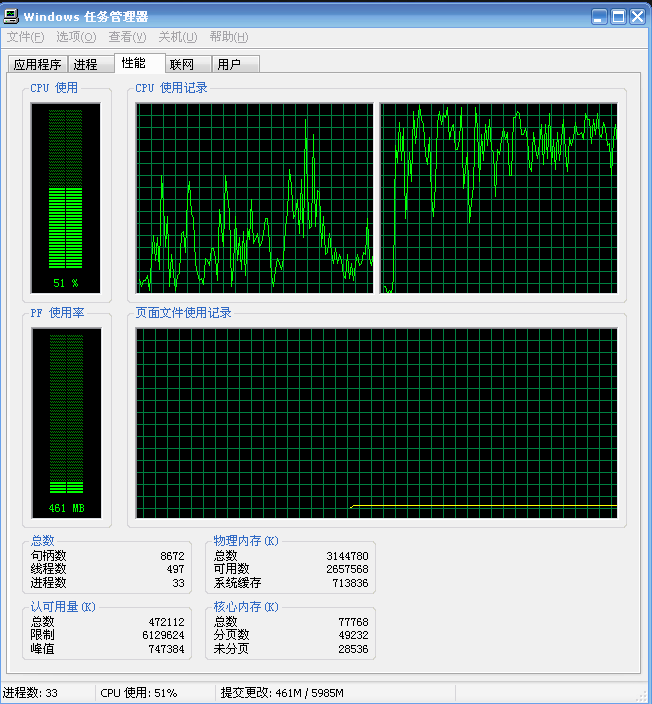Click the 可用数 value 2657568
This screenshot has width=652, height=704.
coord(348,569)
